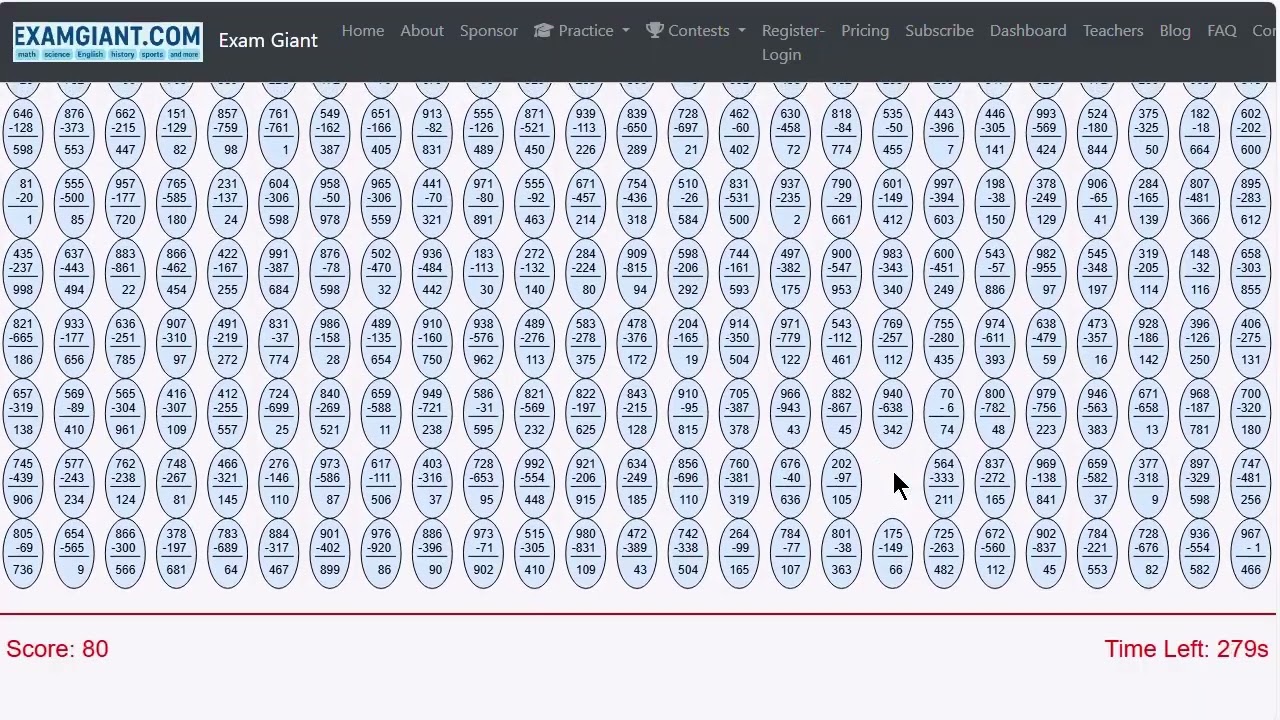Click the oval 604 − 306 = 598
This screenshot has height=720, width=1280.
(x=279, y=202)
